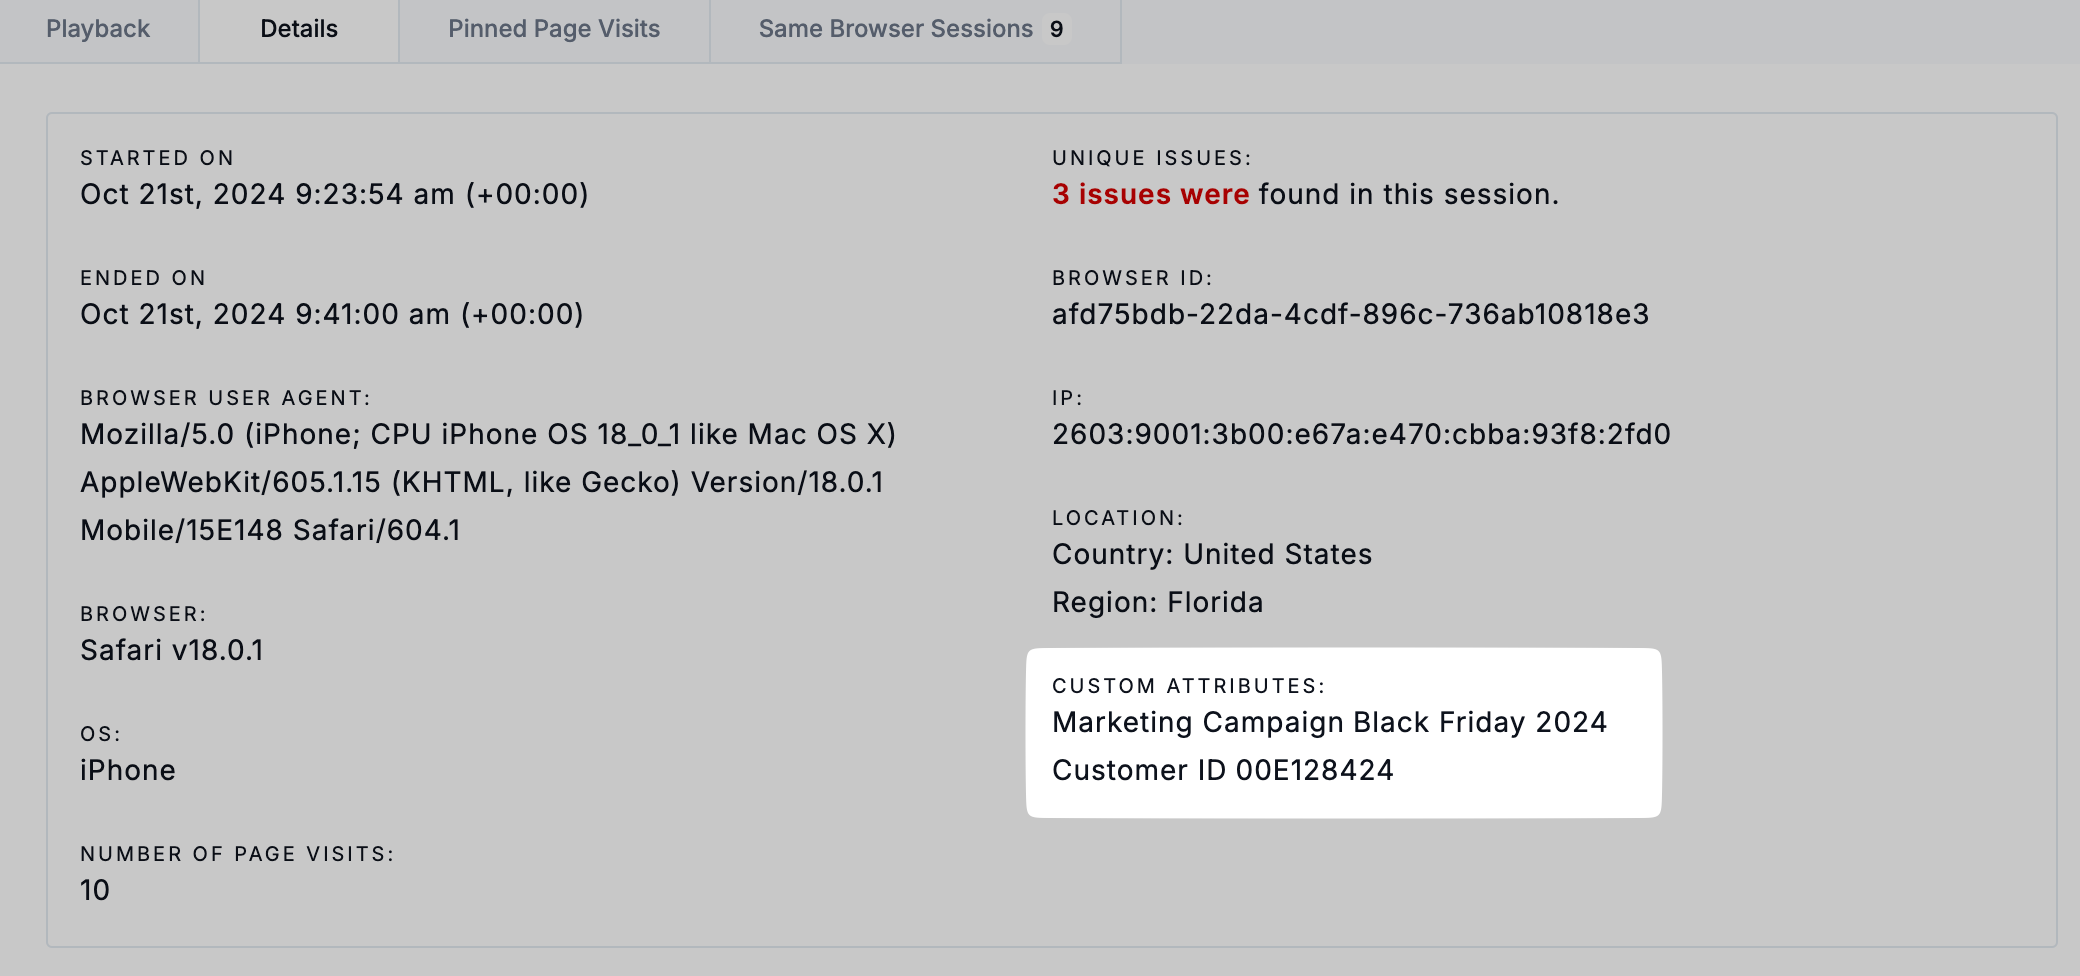Open the Pinned Page Visits tab
This screenshot has width=2080, height=976.
pos(554,29)
